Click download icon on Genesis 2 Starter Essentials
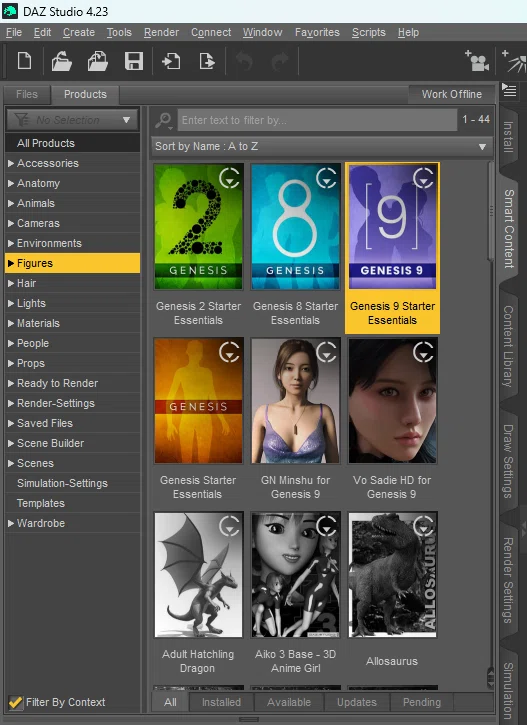Image resolution: width=527 pixels, height=725 pixels. 229,178
